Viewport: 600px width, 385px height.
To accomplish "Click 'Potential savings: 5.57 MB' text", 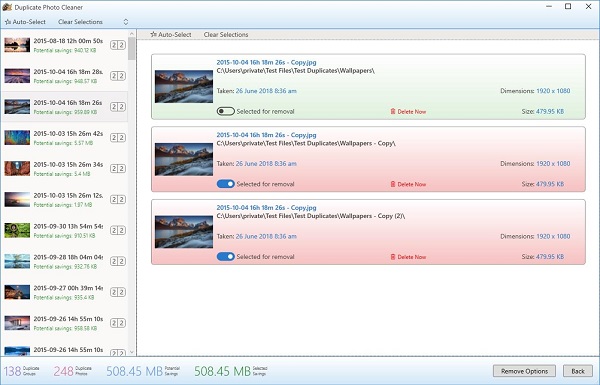I will click(x=63, y=143).
